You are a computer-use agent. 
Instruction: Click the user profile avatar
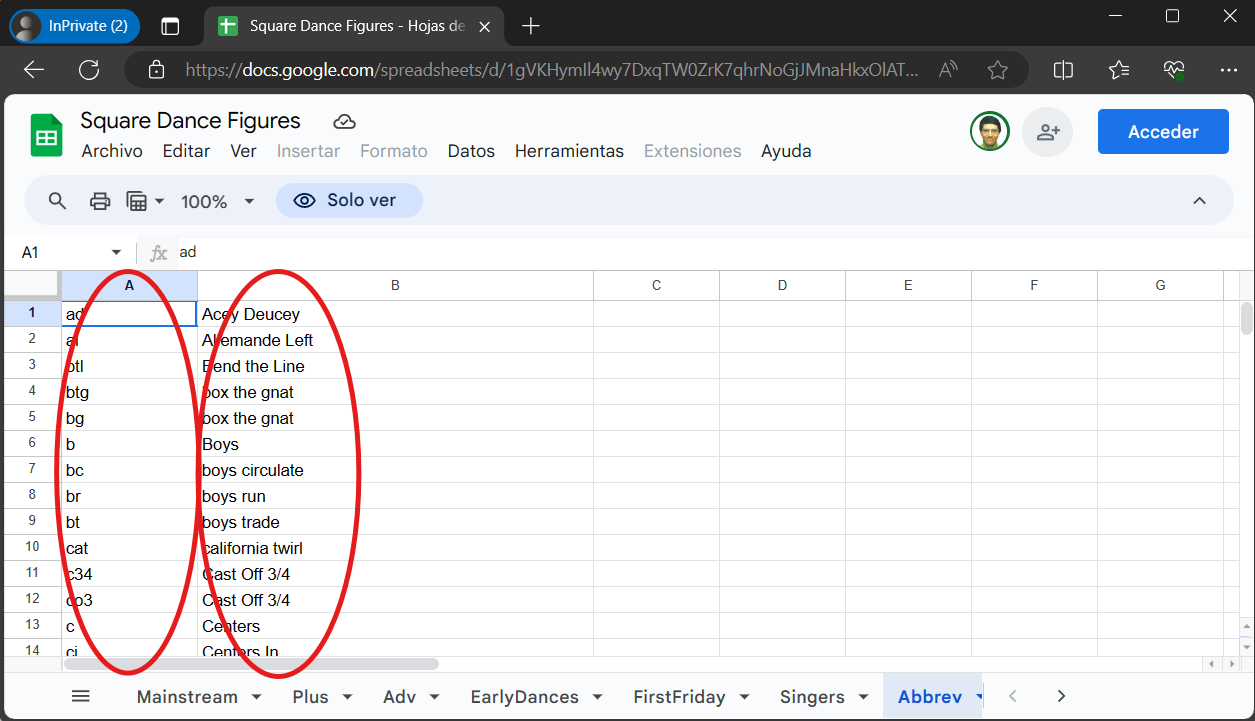click(x=990, y=131)
